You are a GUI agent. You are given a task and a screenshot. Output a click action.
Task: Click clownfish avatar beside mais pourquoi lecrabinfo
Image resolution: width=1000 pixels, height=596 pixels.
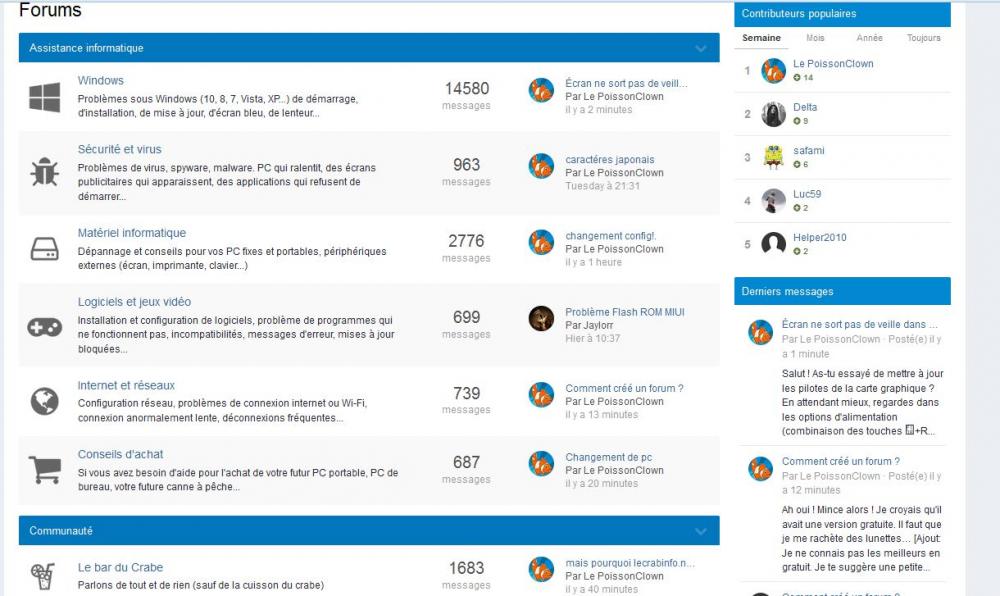541,569
